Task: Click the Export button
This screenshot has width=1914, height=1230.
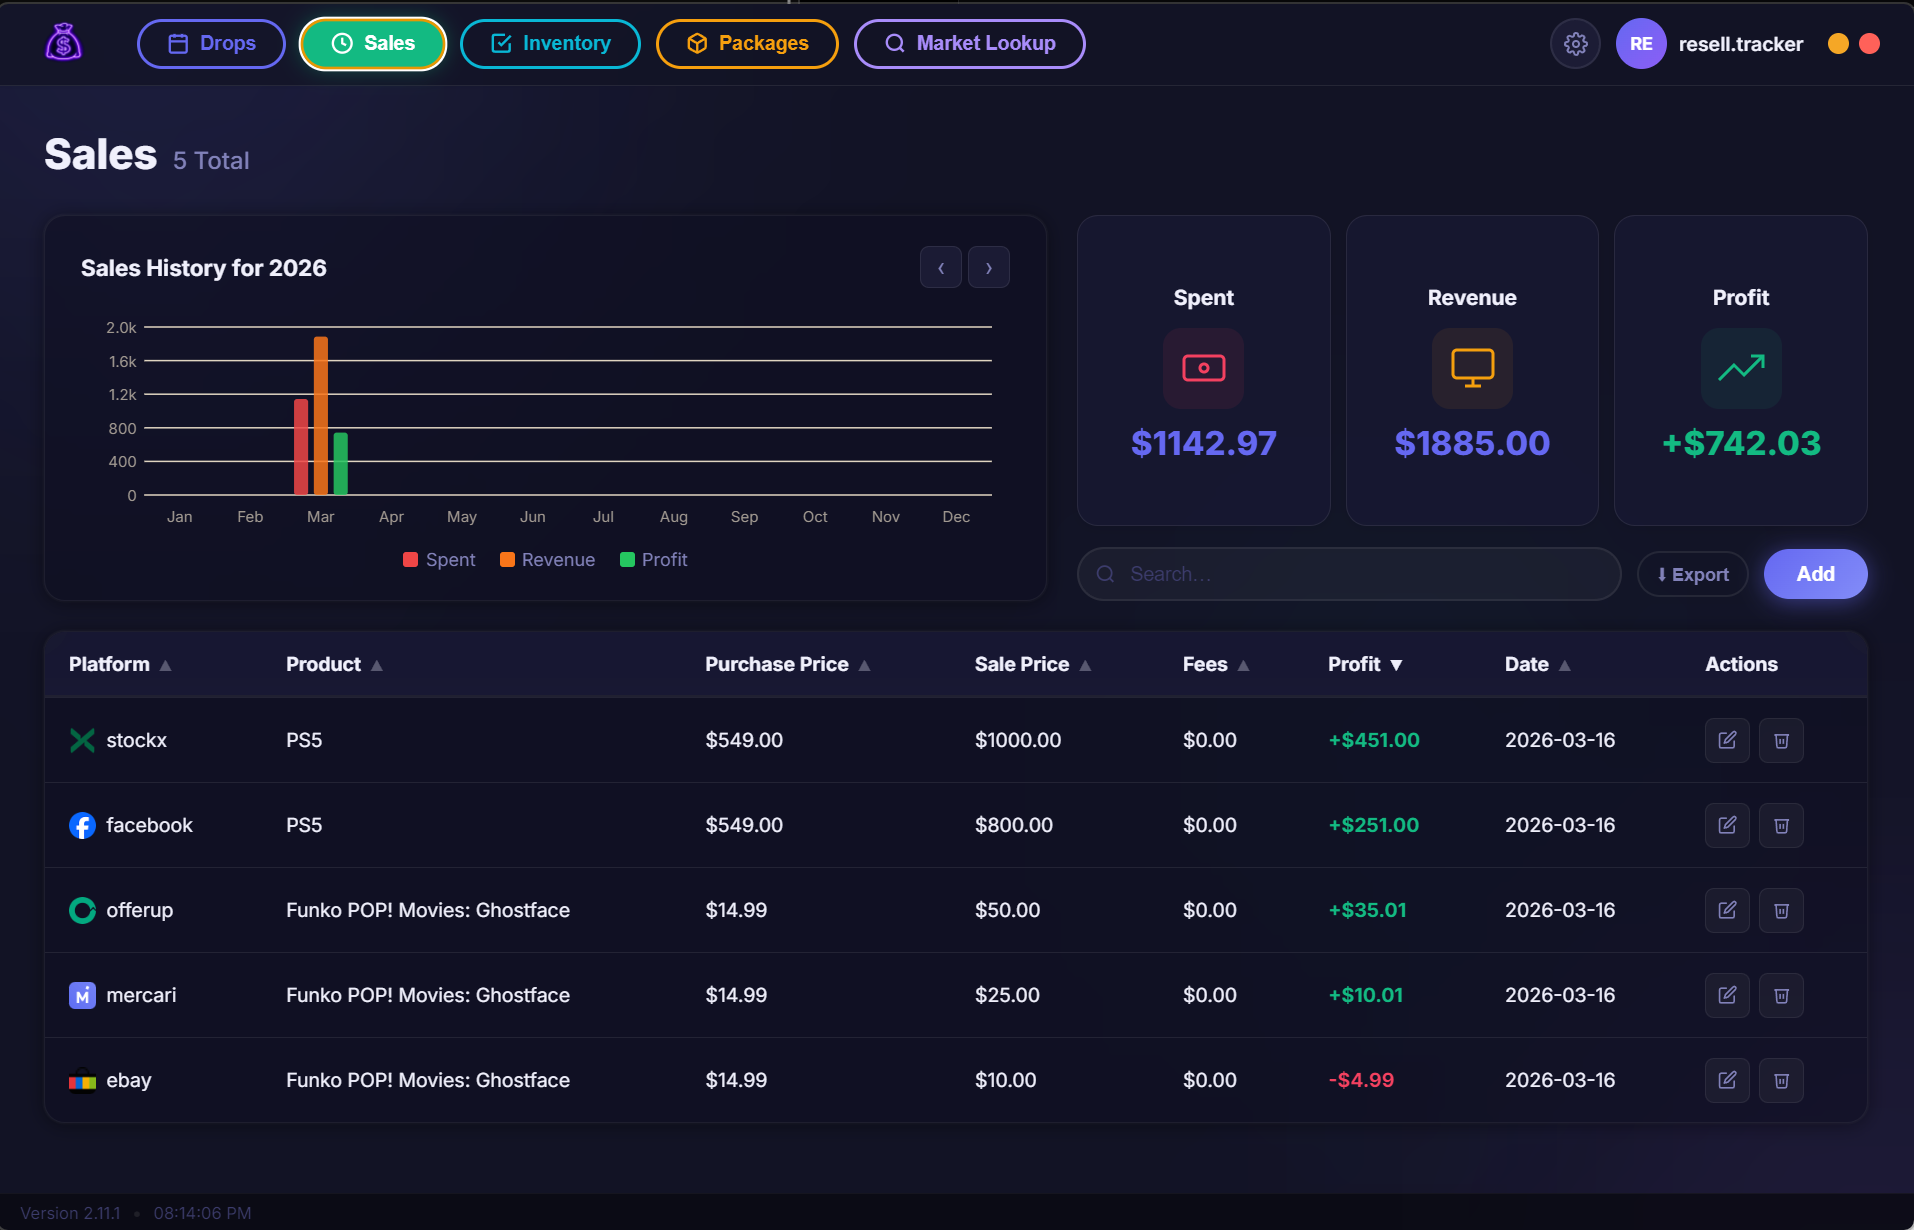Action: (x=1692, y=574)
